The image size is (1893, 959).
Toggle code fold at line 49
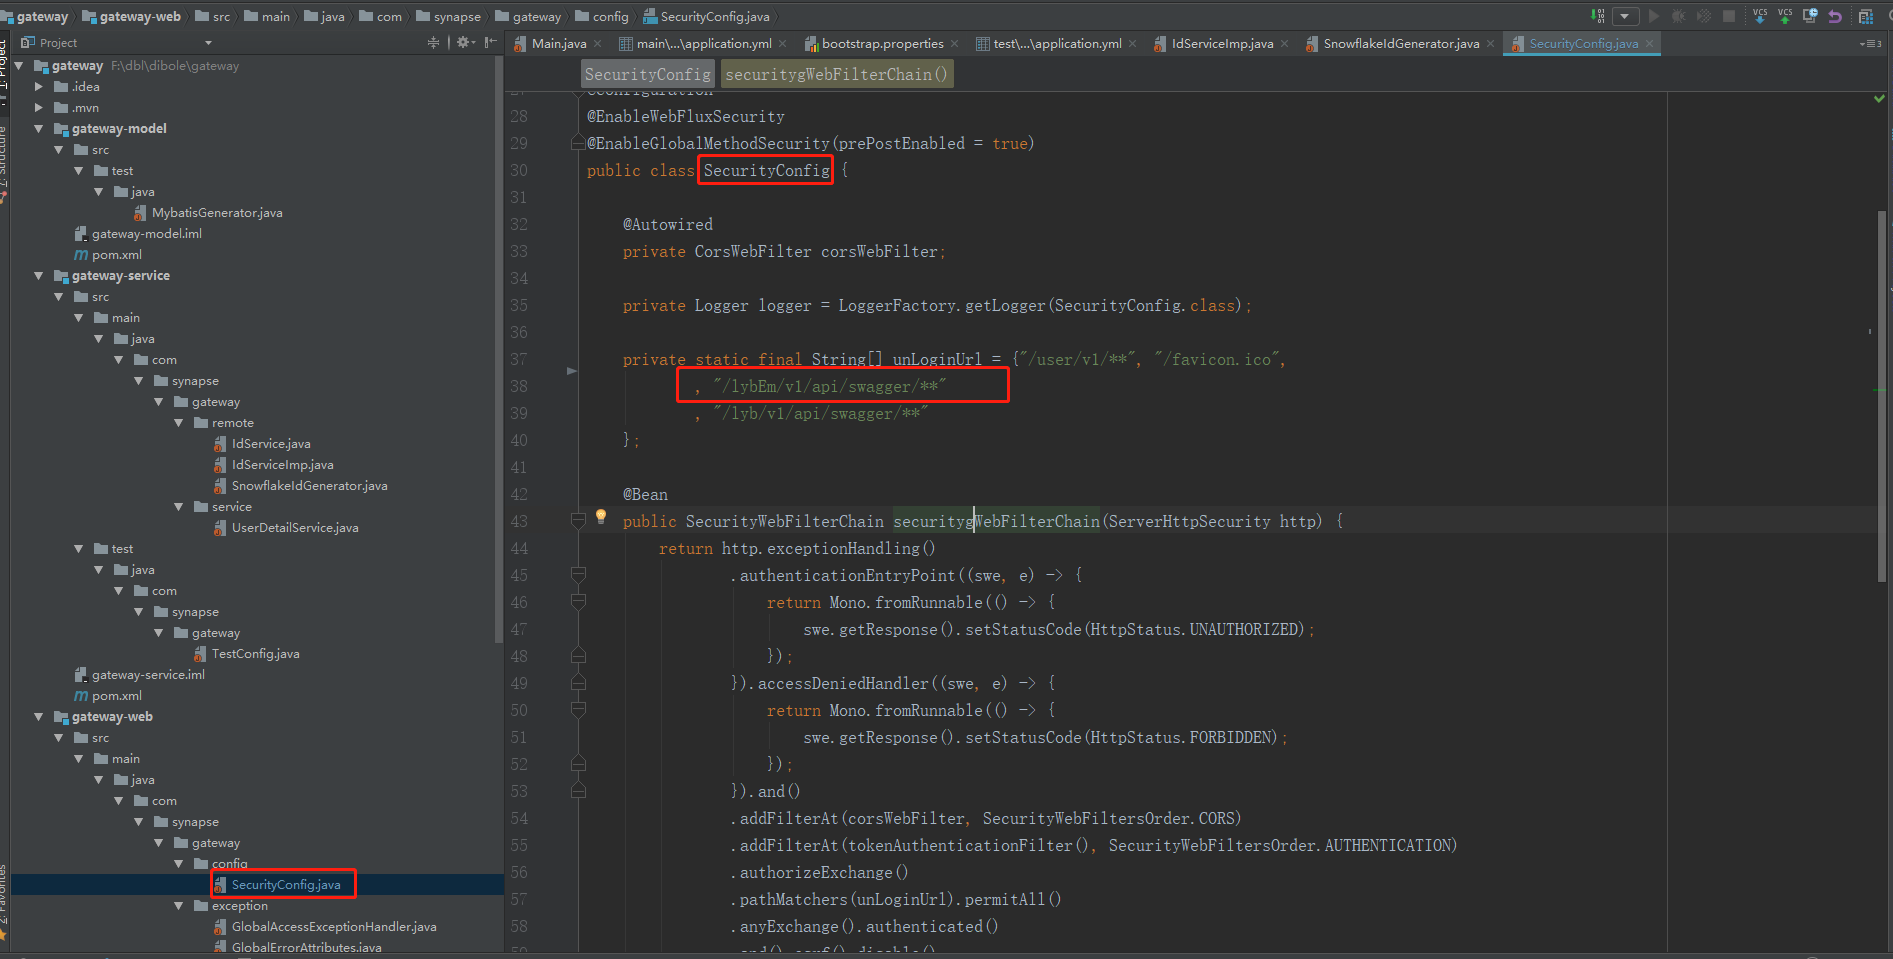[x=578, y=682]
